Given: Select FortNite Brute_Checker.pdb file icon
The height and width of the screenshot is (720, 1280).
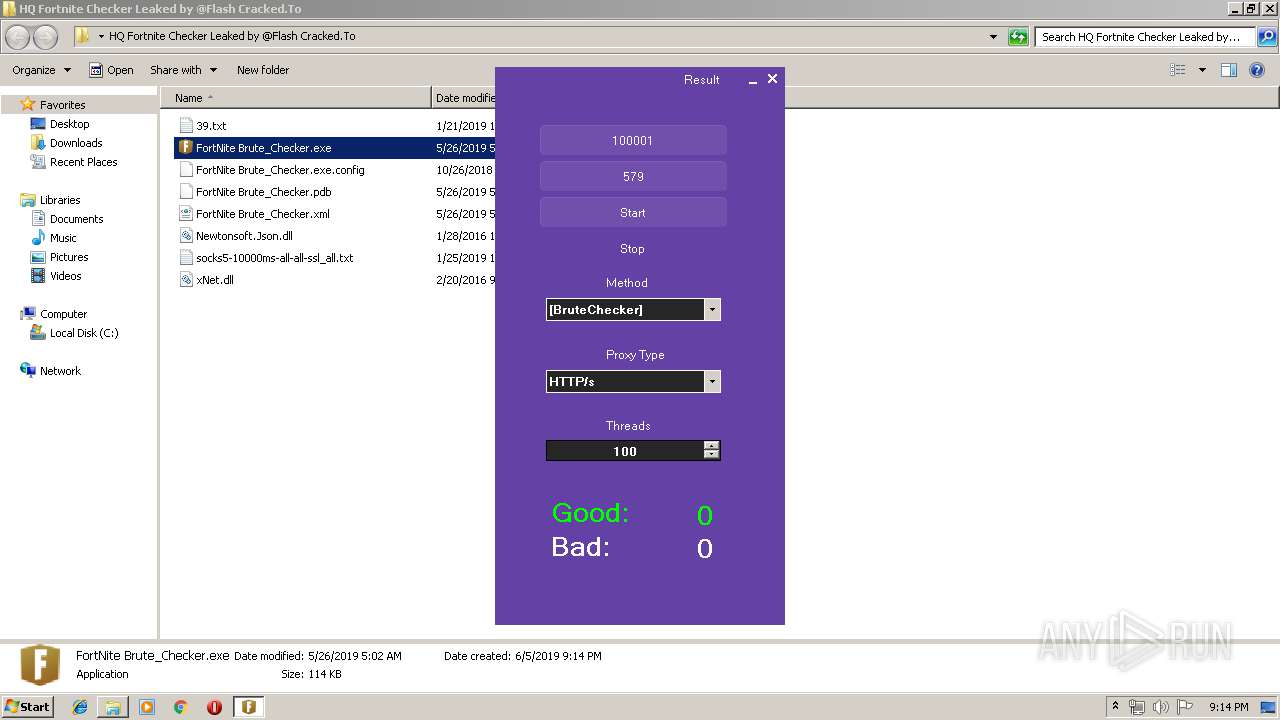Looking at the screenshot, I should [x=185, y=192].
